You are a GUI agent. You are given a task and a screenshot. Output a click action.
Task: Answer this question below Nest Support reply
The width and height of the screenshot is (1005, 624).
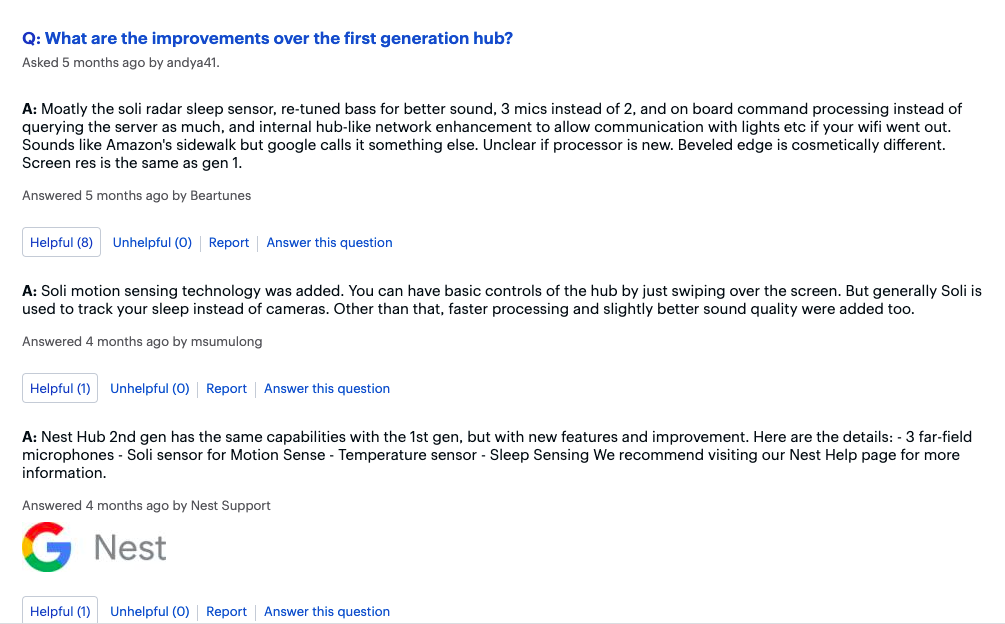click(327, 612)
